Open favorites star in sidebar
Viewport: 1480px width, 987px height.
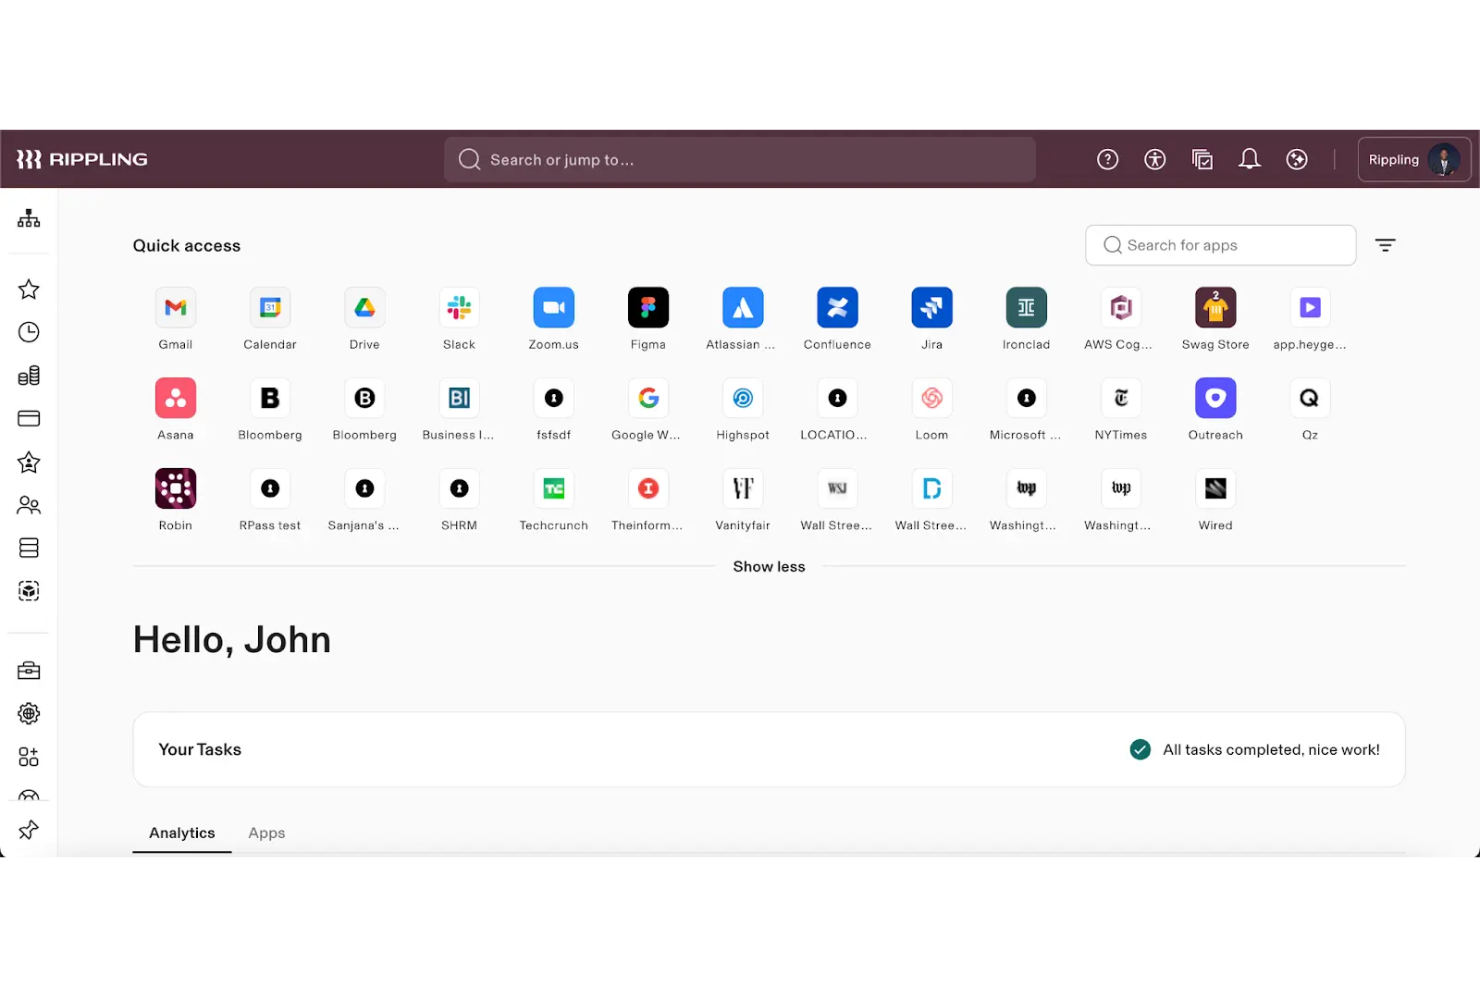[29, 289]
